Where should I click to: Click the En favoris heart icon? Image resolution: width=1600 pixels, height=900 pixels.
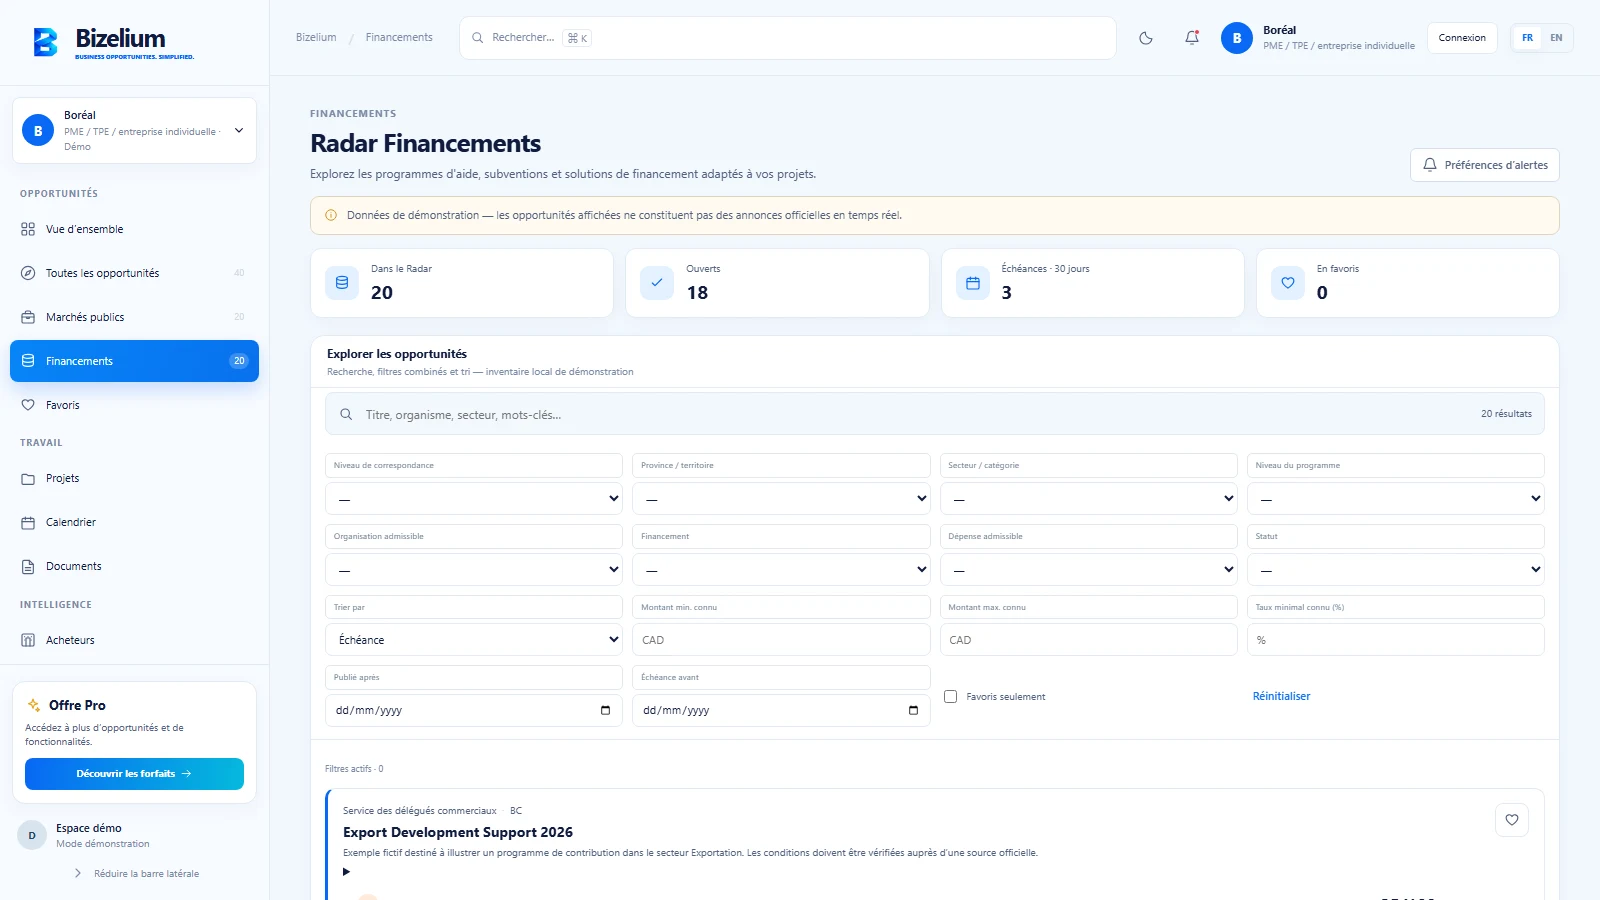tap(1288, 283)
